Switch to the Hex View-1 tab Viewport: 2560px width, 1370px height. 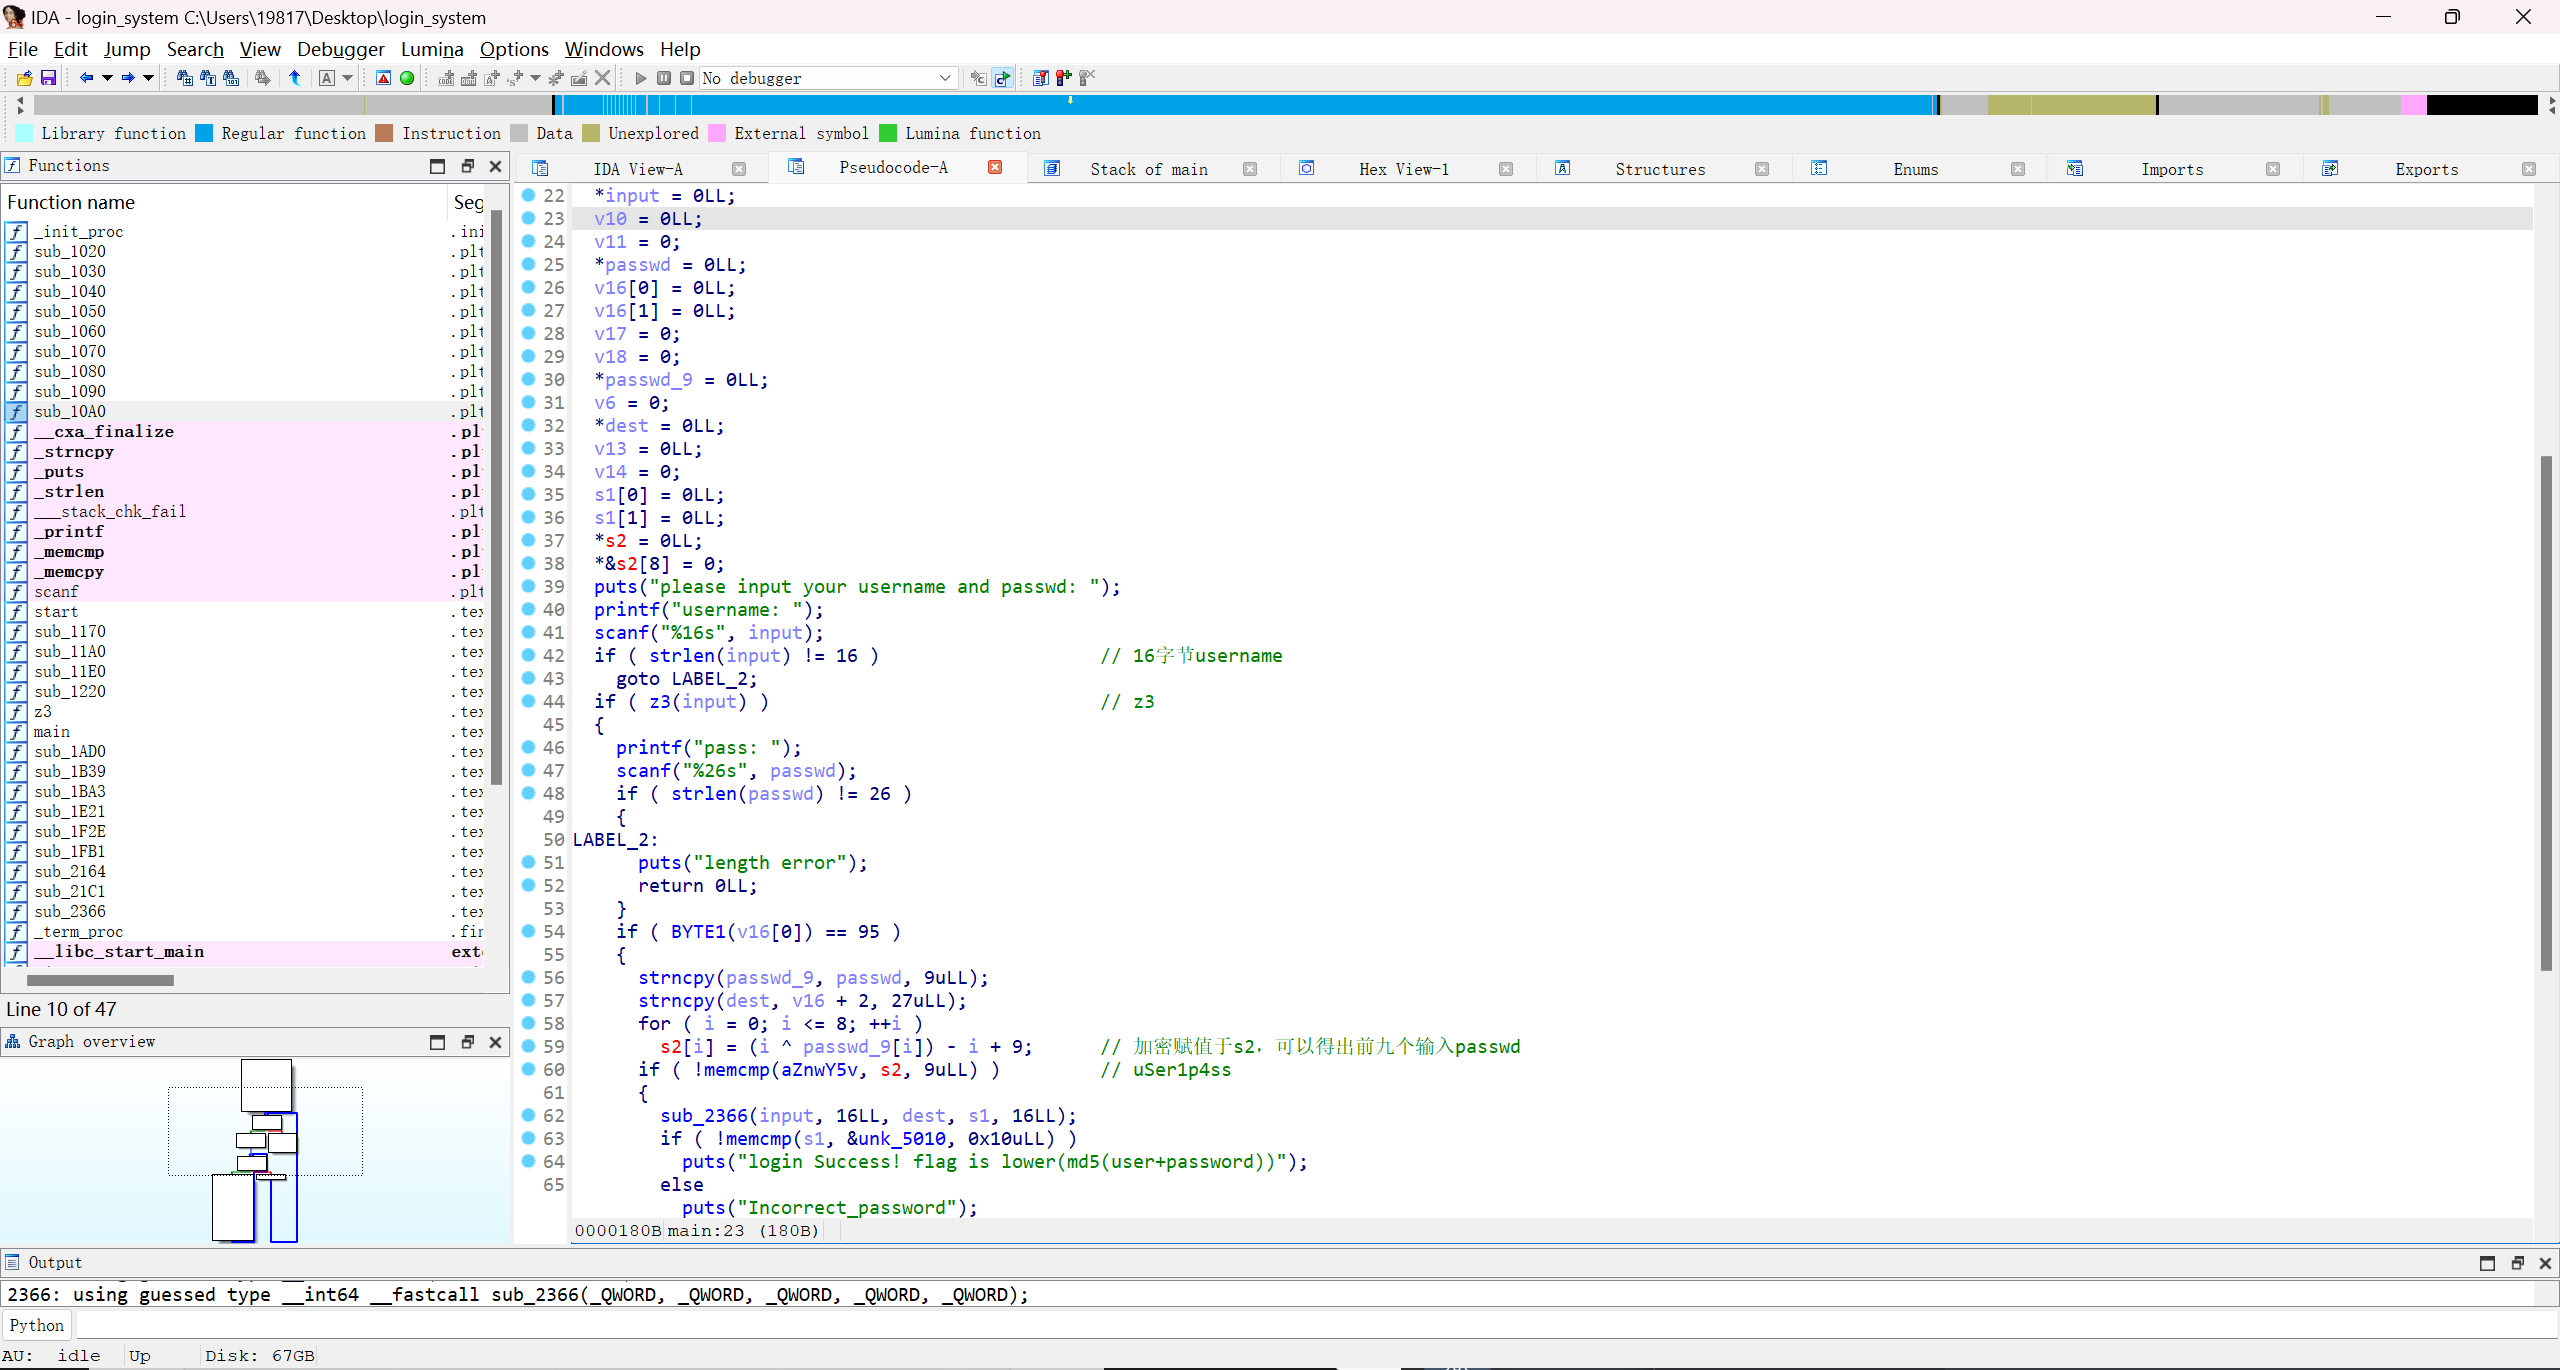(1403, 169)
